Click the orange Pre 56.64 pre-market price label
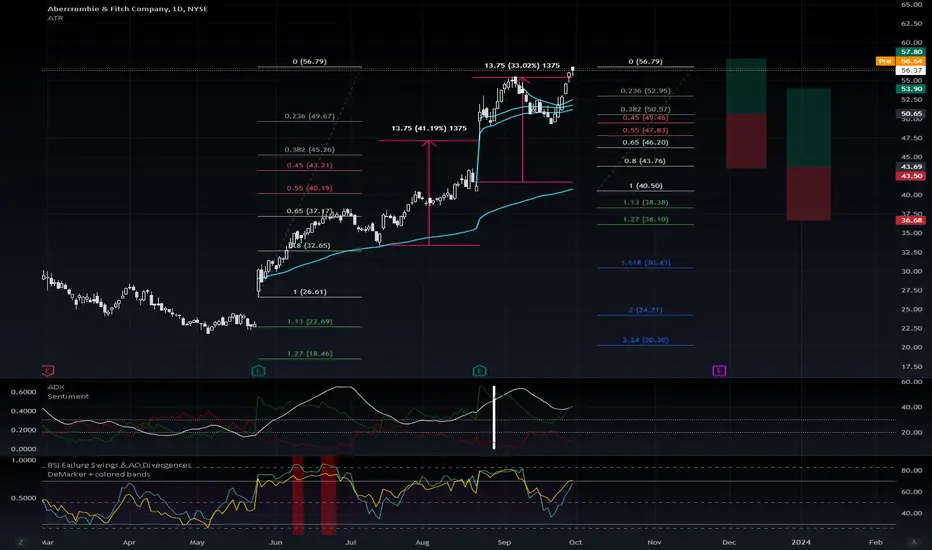This screenshot has width=932, height=550. (x=900, y=61)
